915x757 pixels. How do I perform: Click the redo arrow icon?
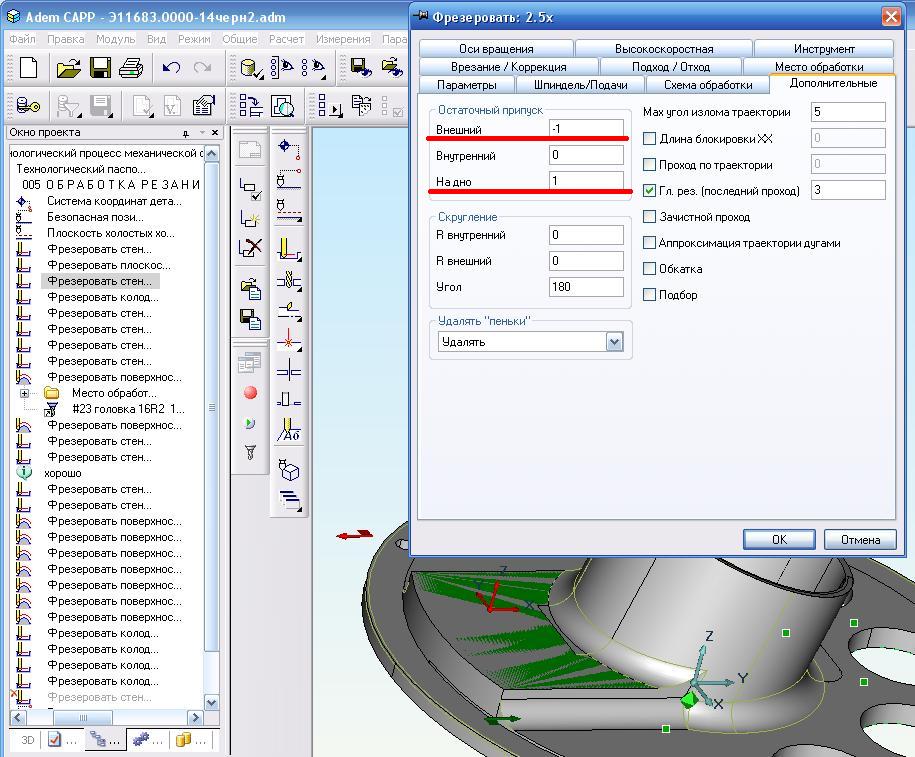click(202, 68)
